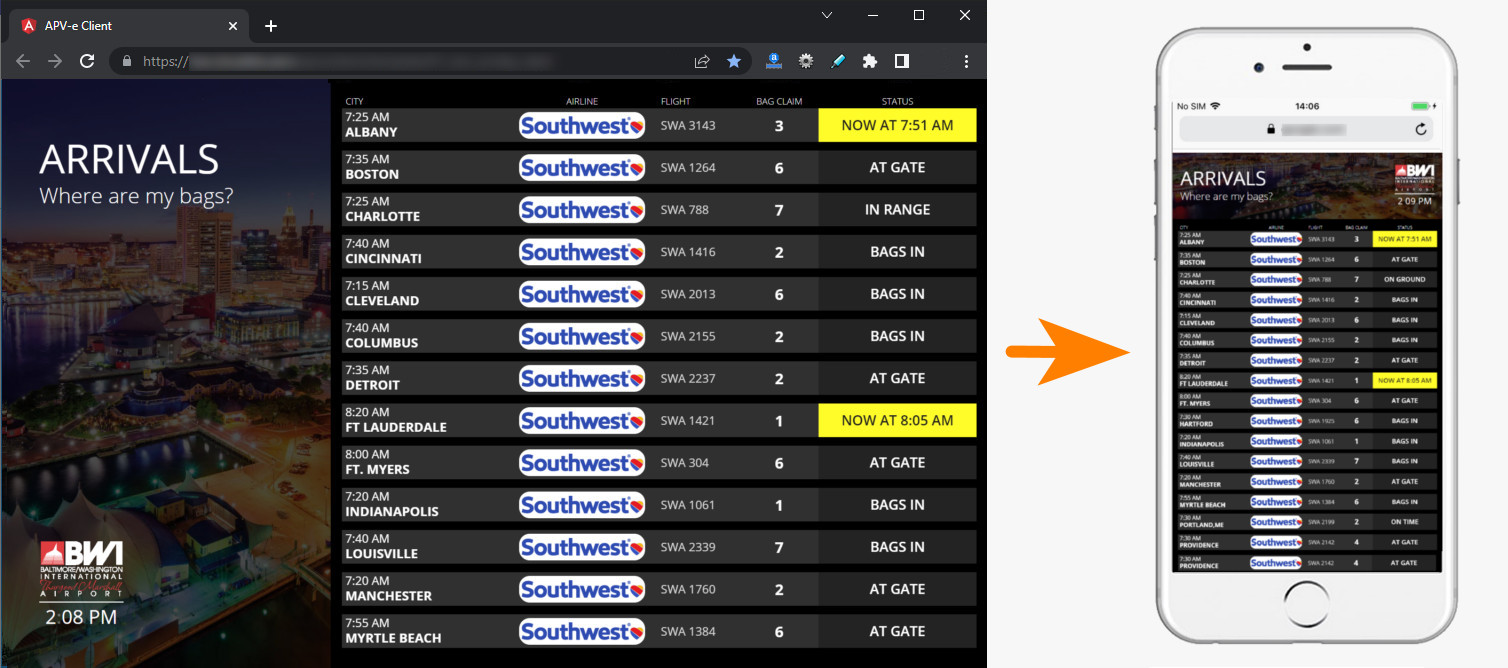Click flight 'SWA 2013' on the desktop board
The height and width of the screenshot is (668, 1508).
pyautogui.click(x=688, y=294)
